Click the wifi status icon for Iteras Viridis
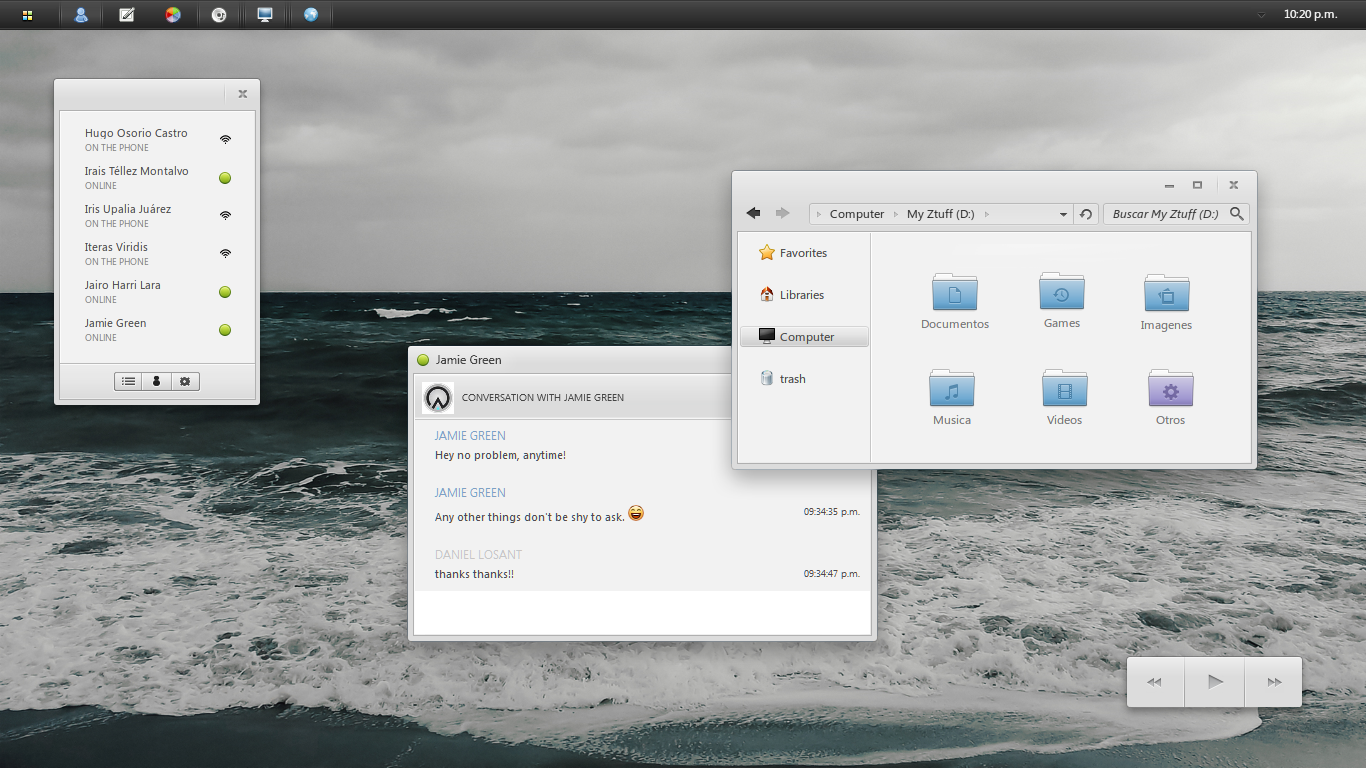Screen dimensions: 1366x768 pos(225,254)
